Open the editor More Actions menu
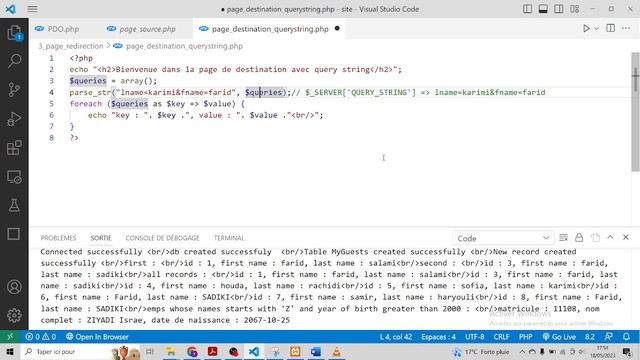640x360 pixels. pyautogui.click(x=626, y=28)
